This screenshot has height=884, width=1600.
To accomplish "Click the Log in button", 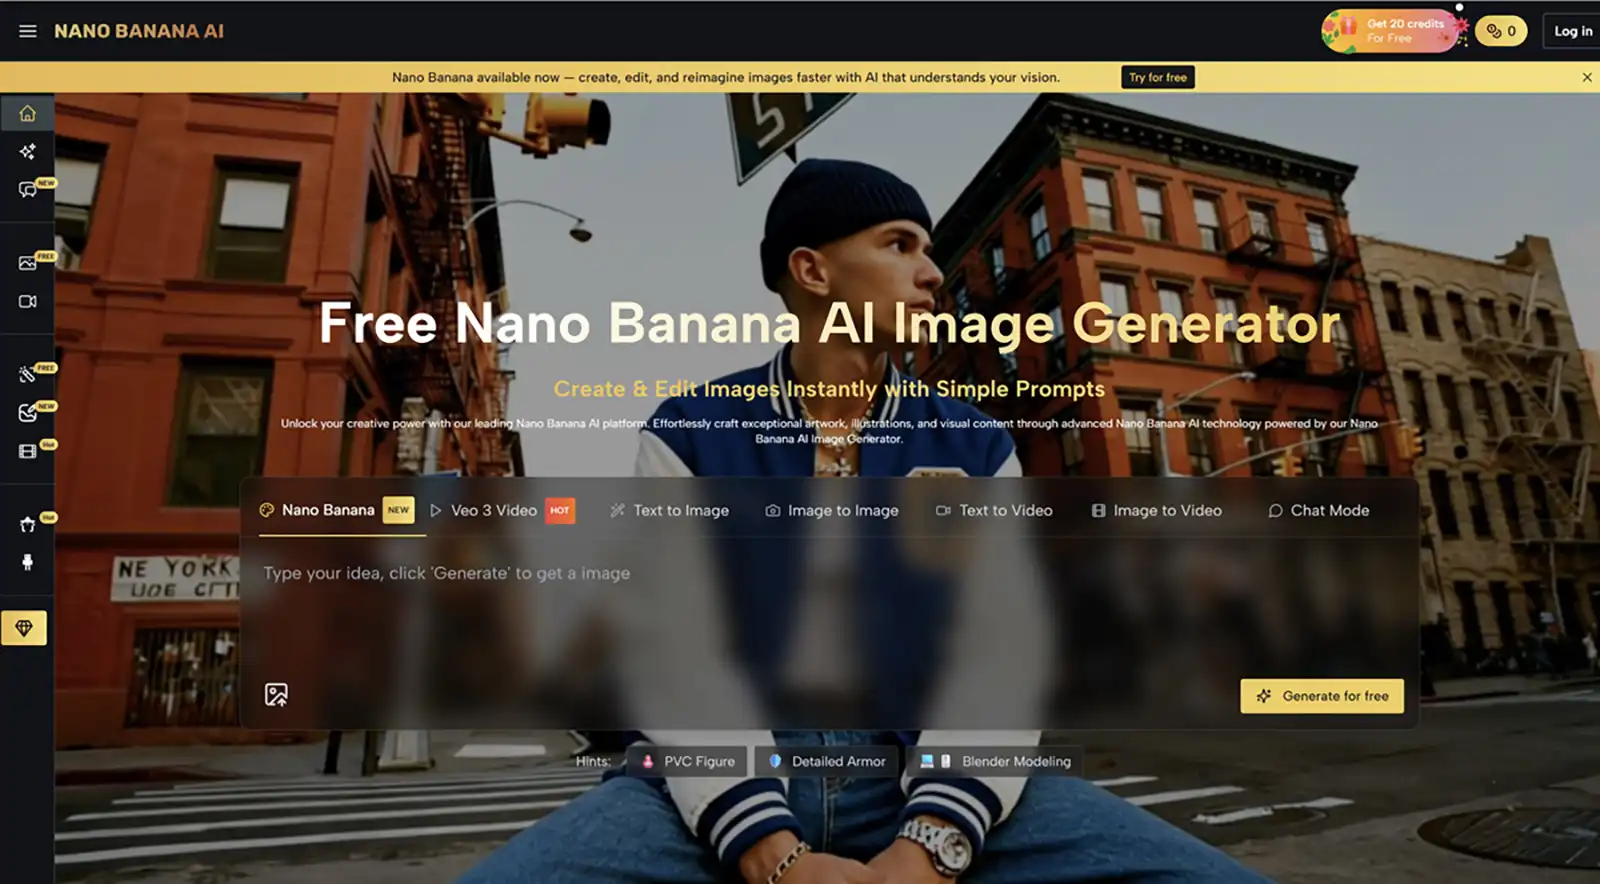I will (1572, 31).
